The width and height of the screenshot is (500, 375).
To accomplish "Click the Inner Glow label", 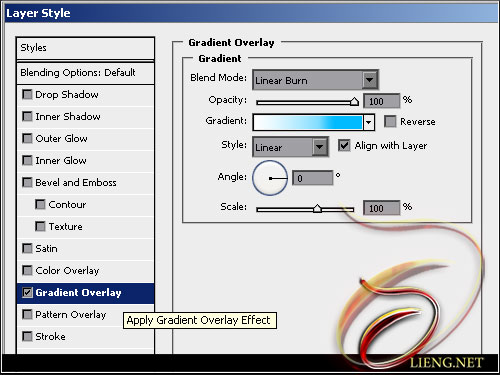I will click(x=61, y=161).
